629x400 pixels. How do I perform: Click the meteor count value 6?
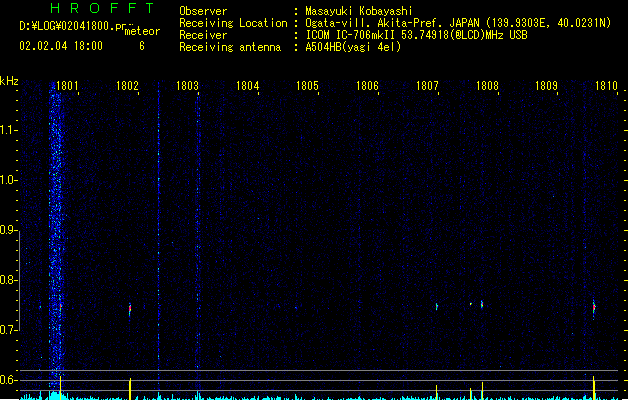tap(142, 46)
